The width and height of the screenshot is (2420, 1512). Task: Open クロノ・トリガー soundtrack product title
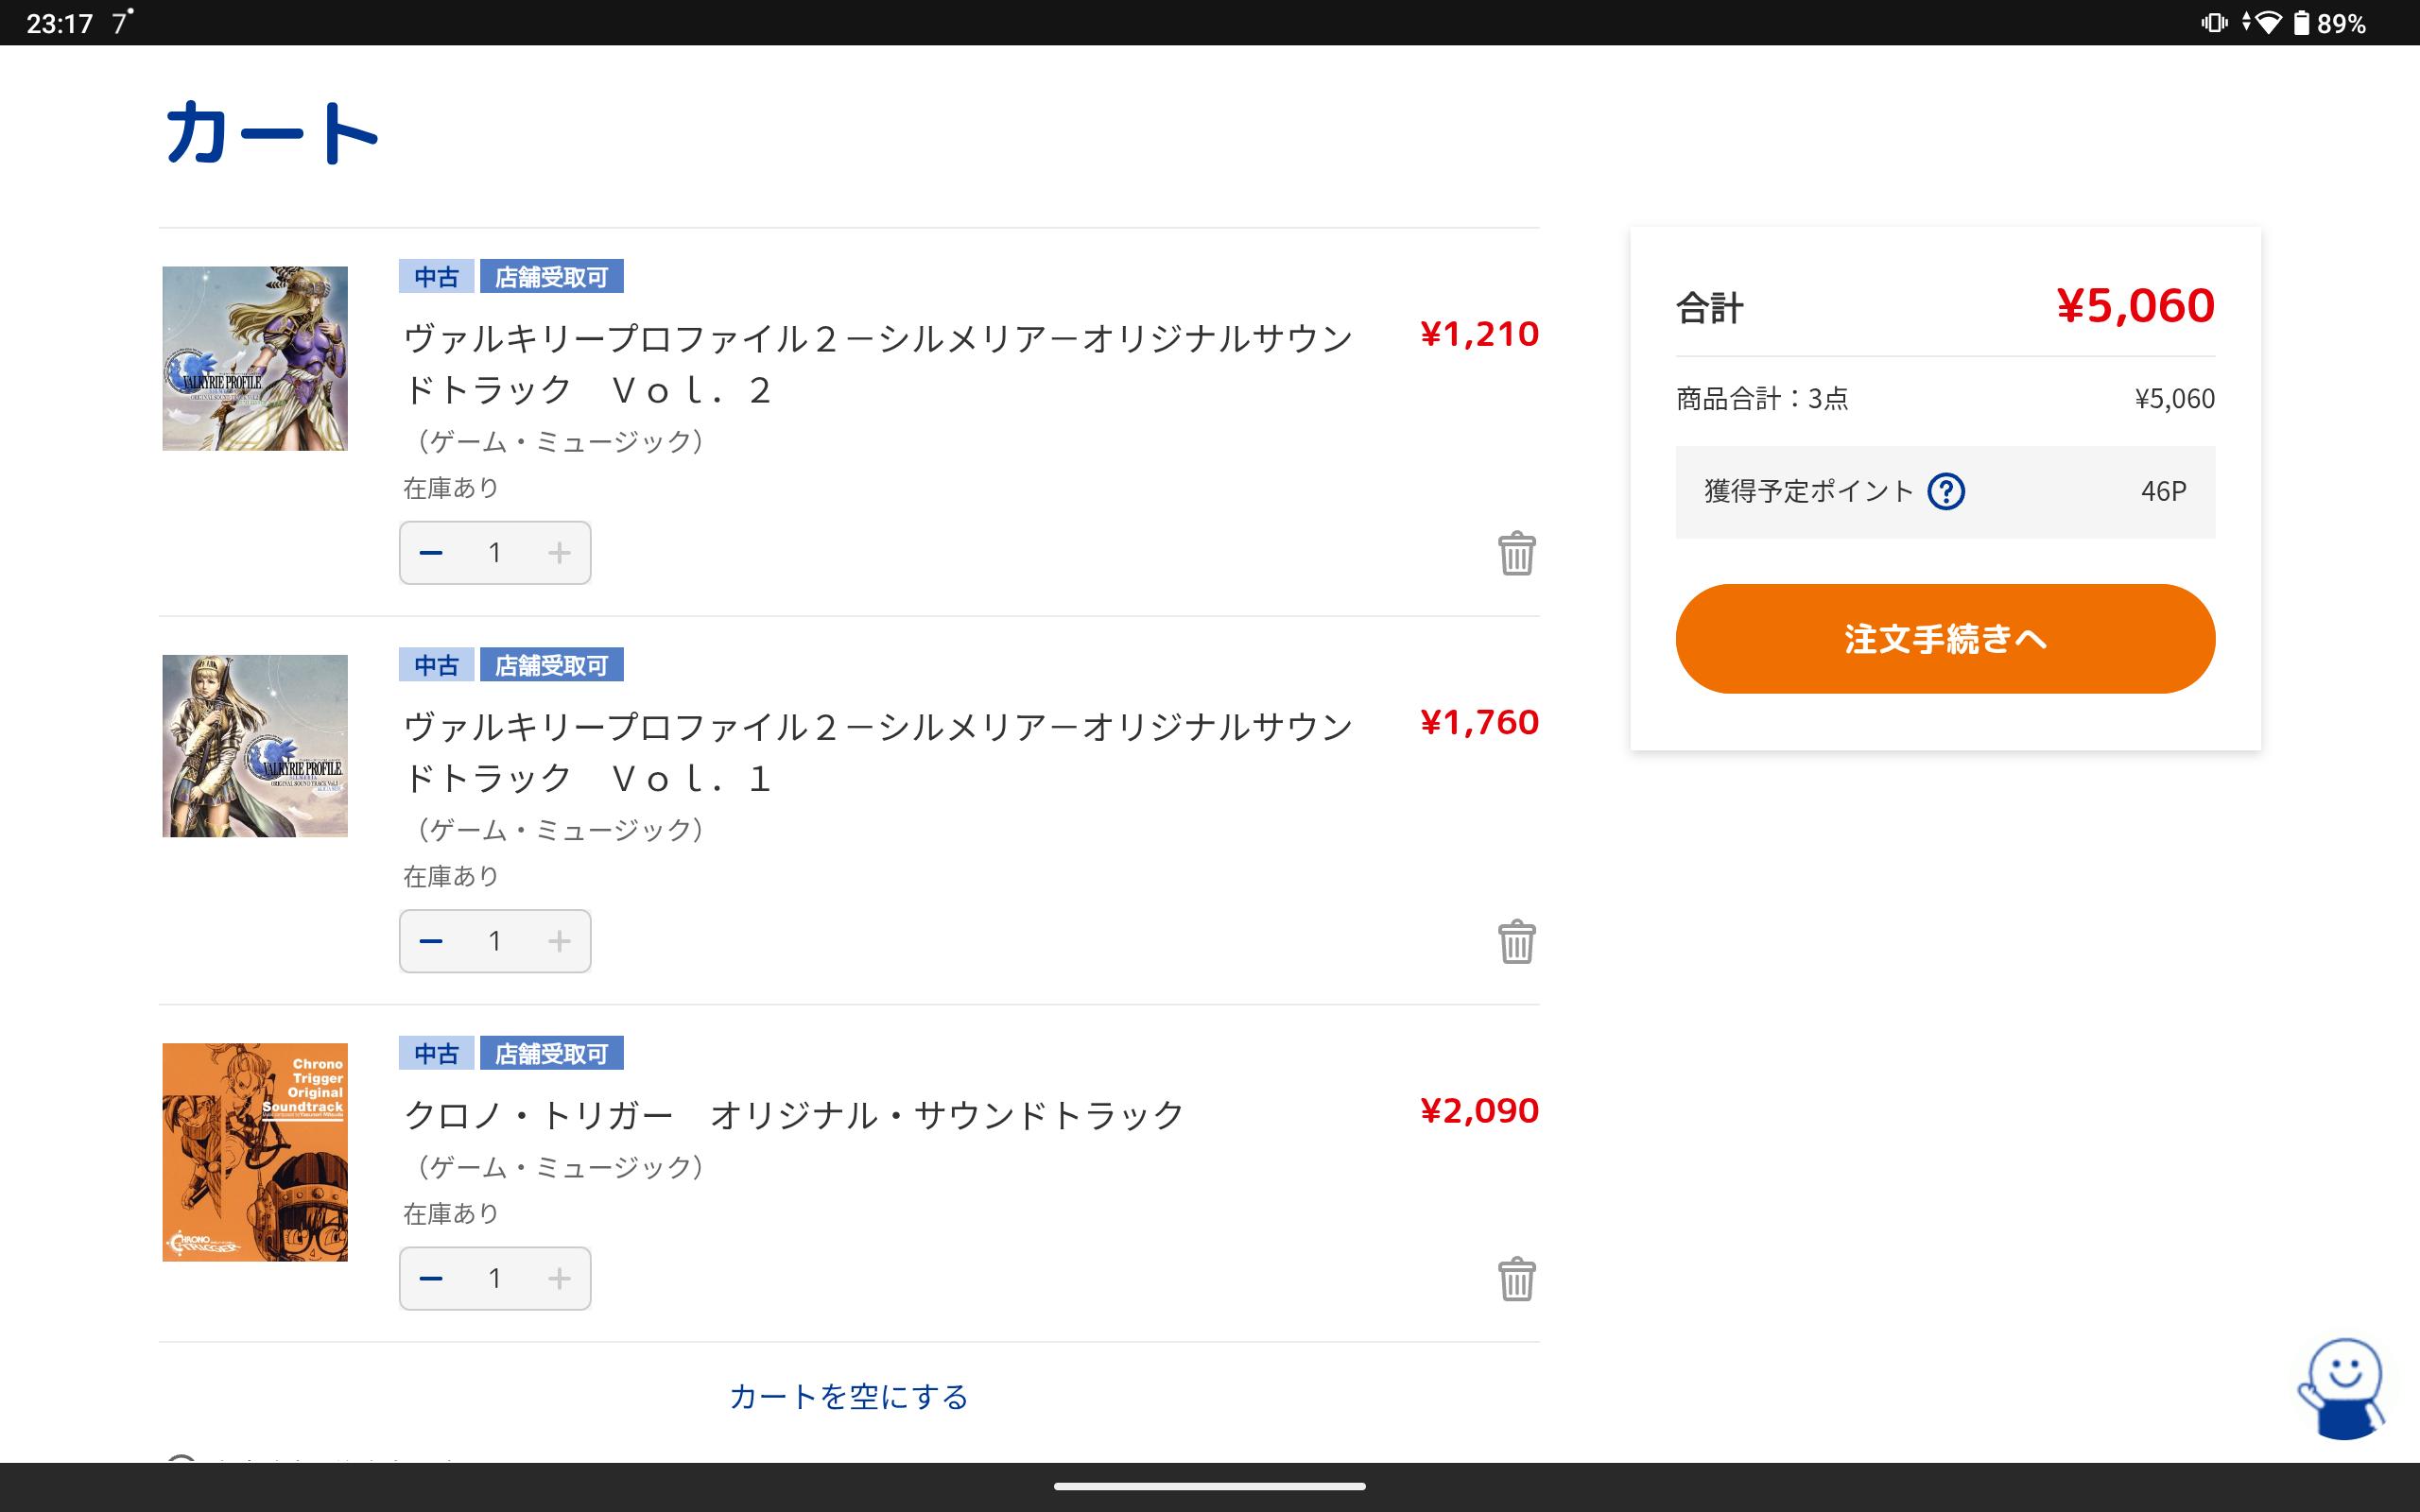pos(793,1115)
